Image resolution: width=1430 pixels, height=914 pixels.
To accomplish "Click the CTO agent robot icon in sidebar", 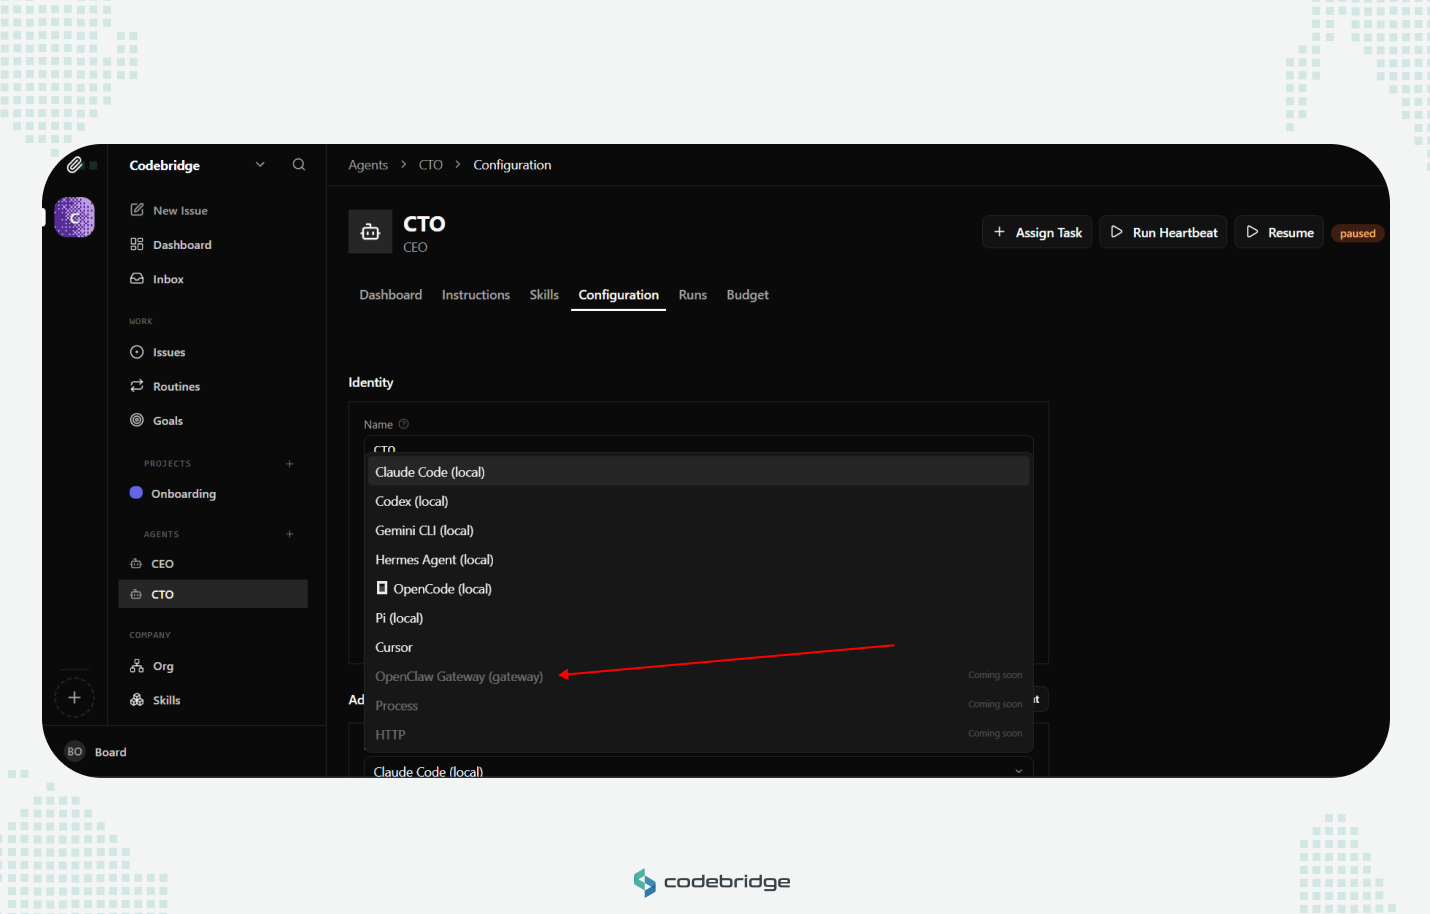I will 136,594.
